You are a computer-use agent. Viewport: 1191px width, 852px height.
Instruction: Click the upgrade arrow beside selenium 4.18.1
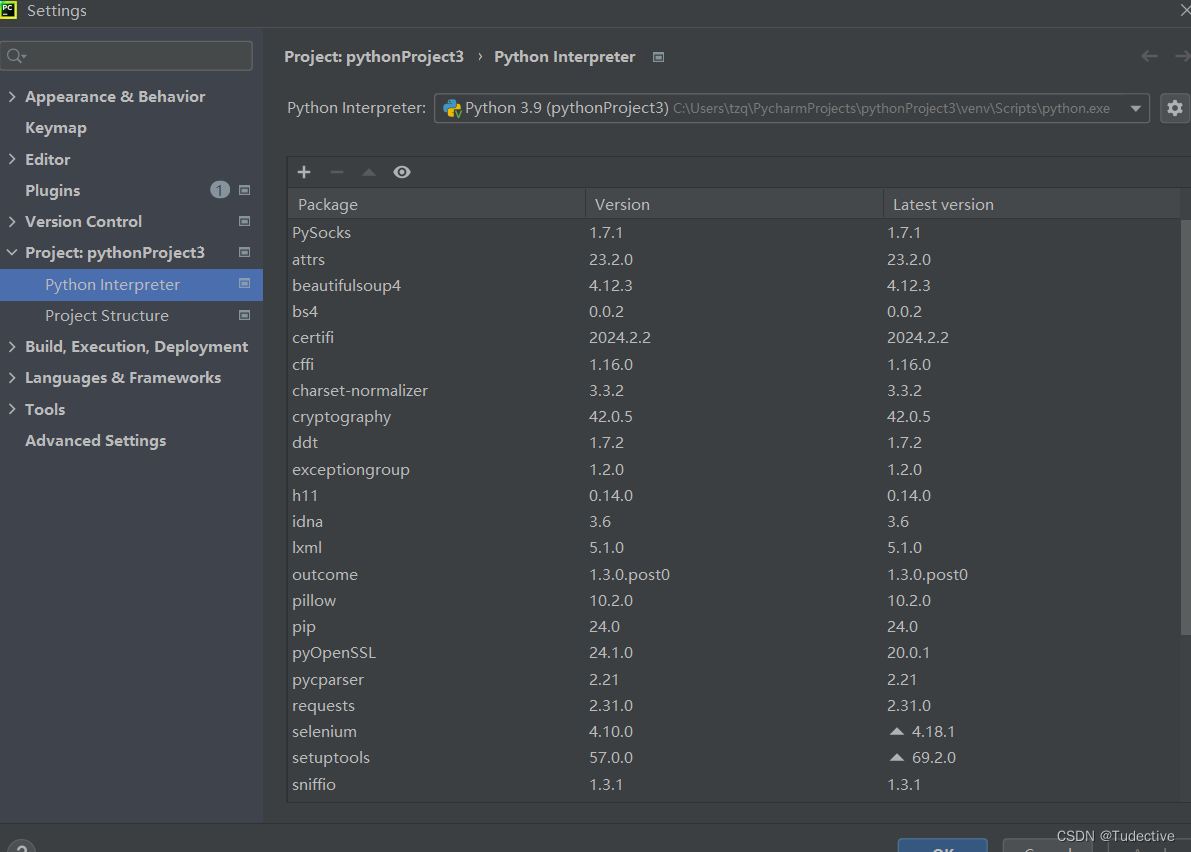tap(896, 731)
